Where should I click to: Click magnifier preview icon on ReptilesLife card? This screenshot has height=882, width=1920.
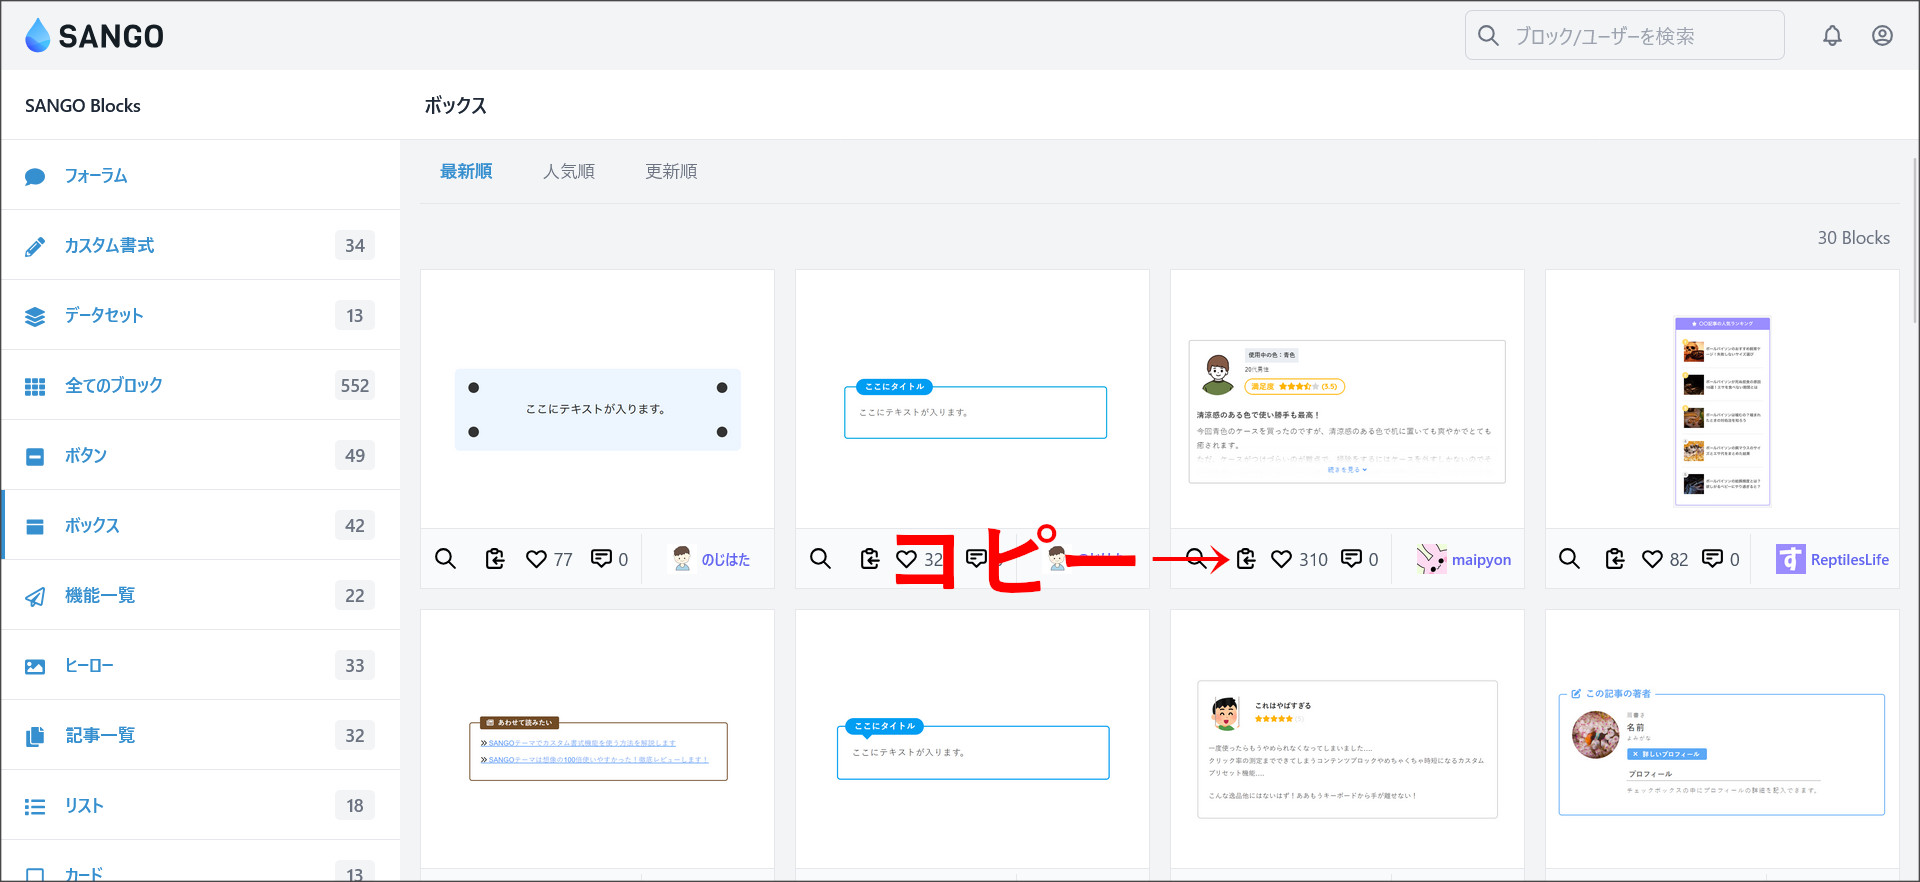1570,559
